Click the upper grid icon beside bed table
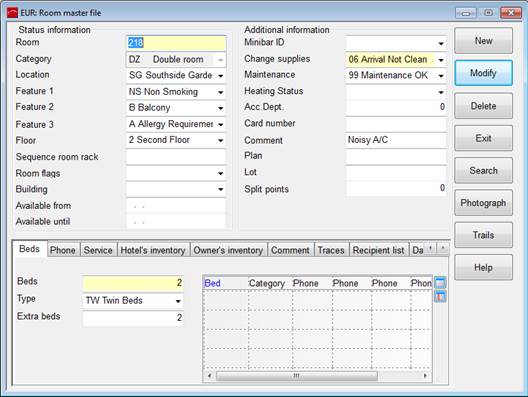 point(440,283)
